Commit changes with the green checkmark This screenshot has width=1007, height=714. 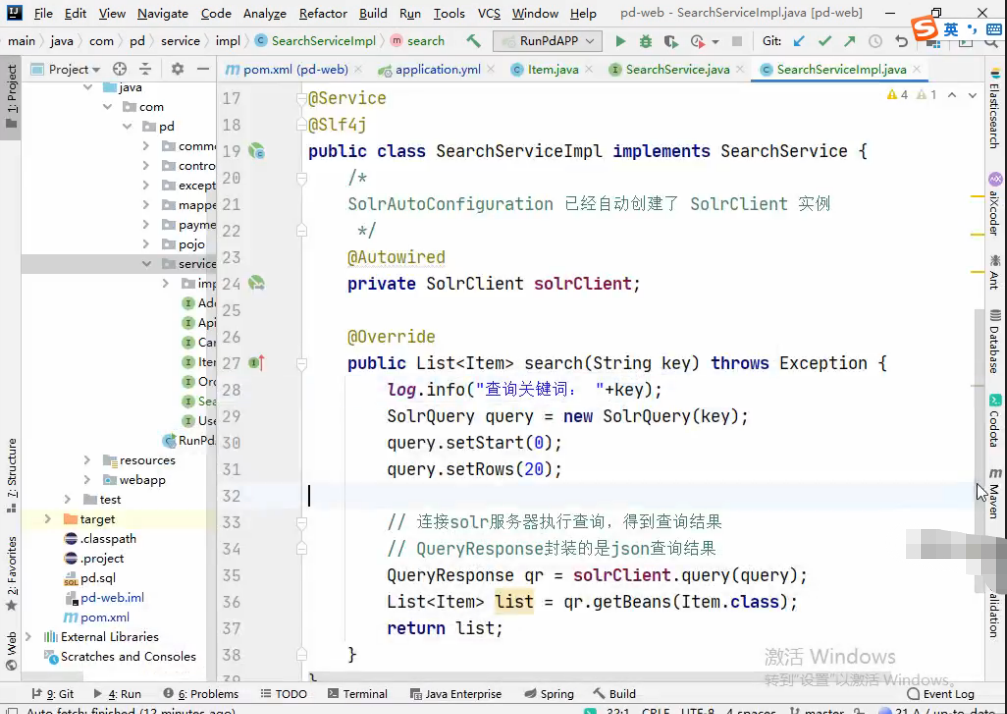click(x=825, y=41)
